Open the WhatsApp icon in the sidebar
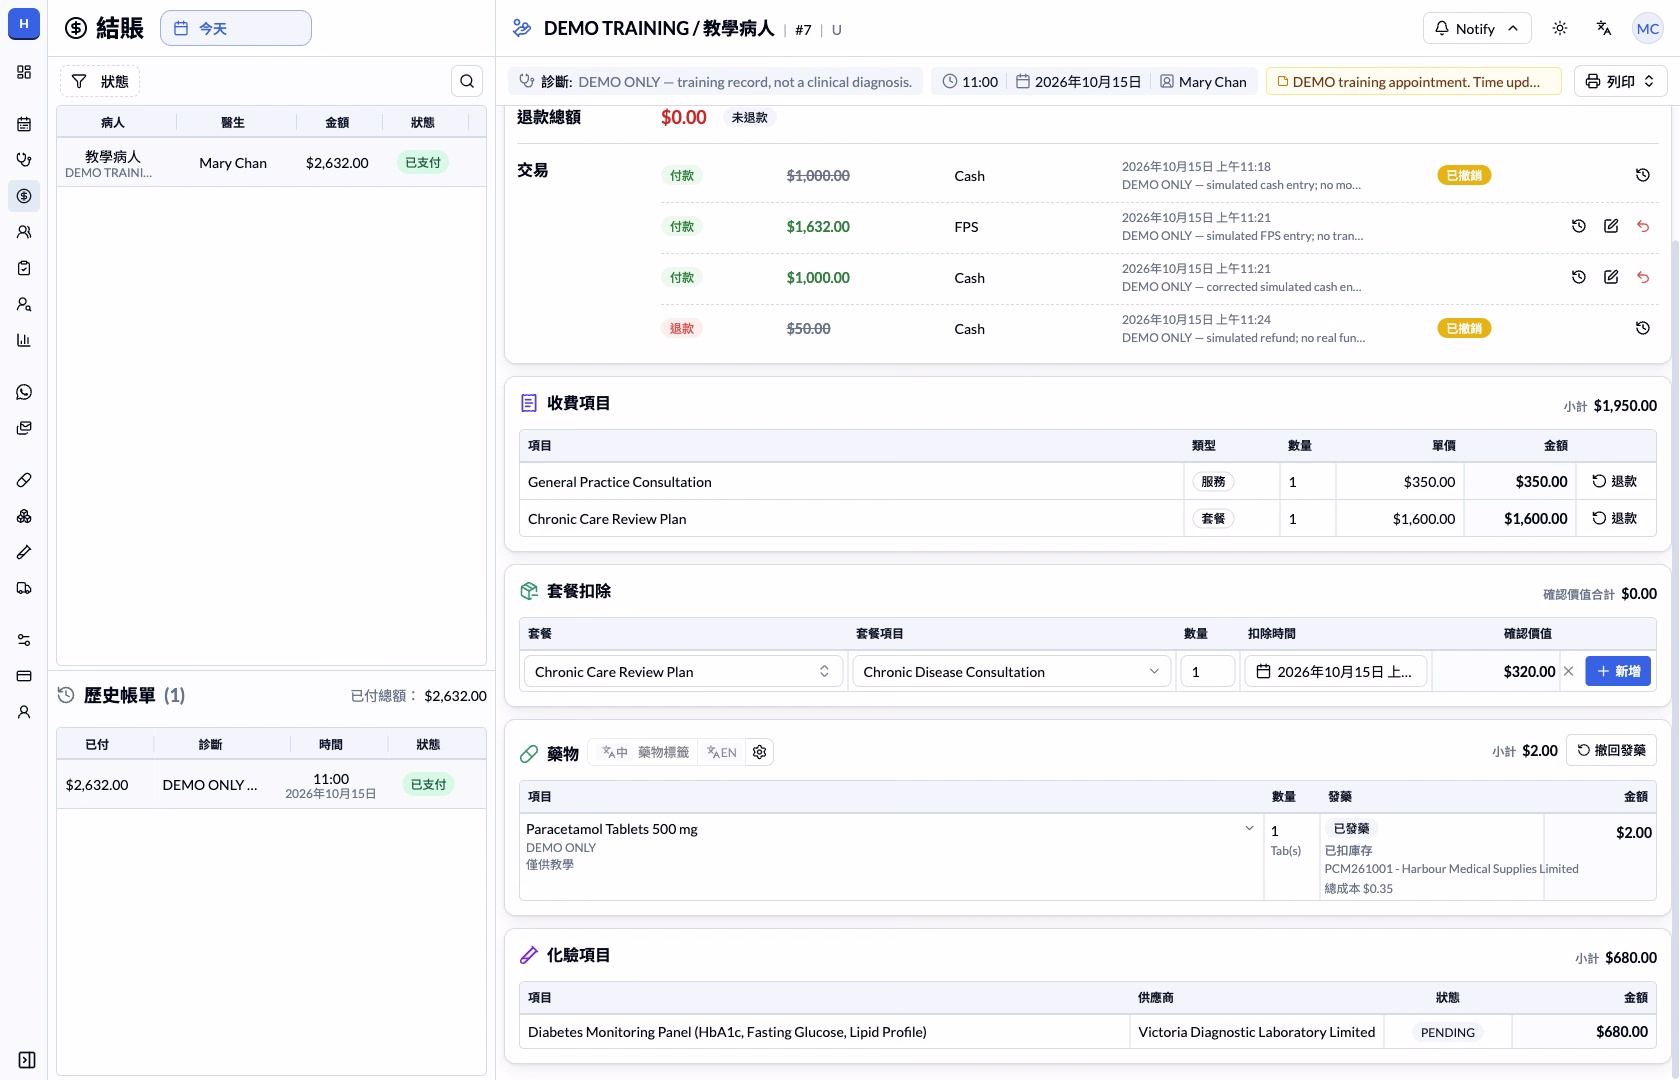The height and width of the screenshot is (1080, 1680). [x=24, y=392]
